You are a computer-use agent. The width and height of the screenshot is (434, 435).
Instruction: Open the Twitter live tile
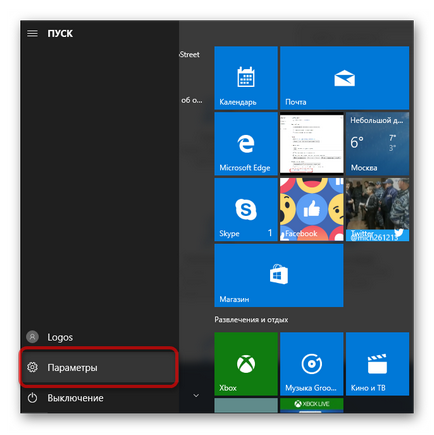click(x=377, y=209)
